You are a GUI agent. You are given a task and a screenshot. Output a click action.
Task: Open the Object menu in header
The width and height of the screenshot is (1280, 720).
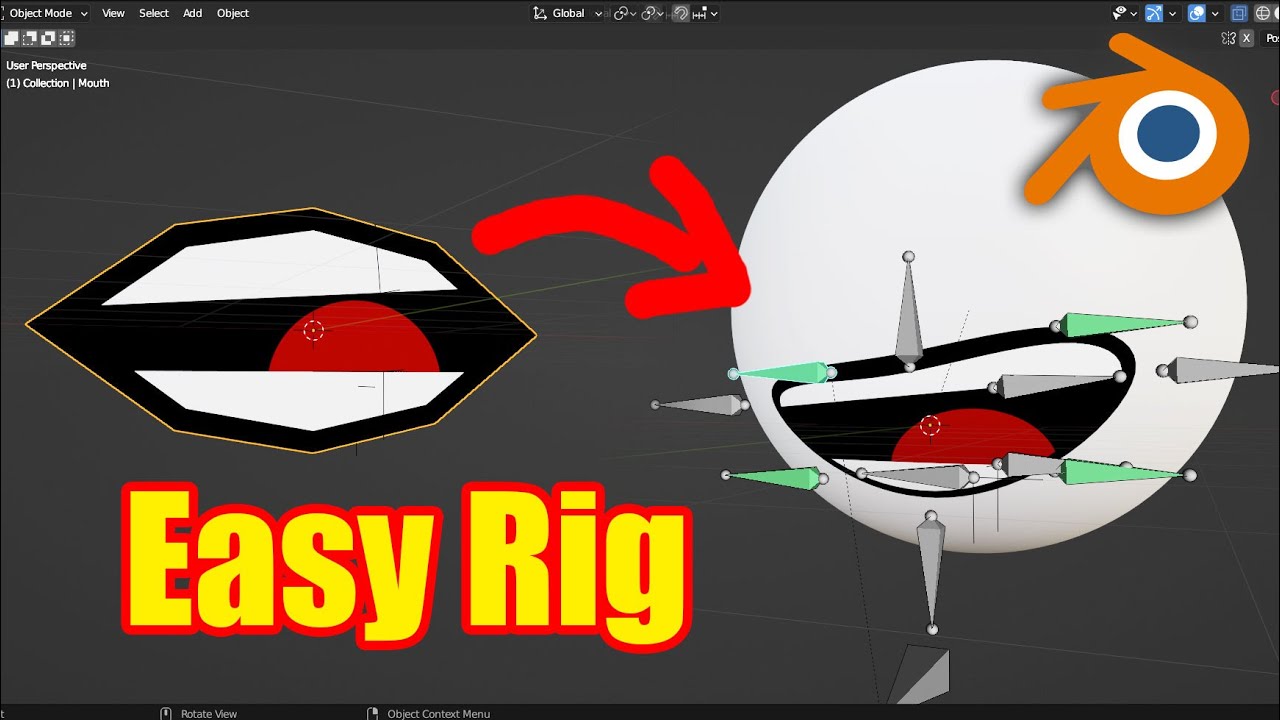[x=233, y=13]
